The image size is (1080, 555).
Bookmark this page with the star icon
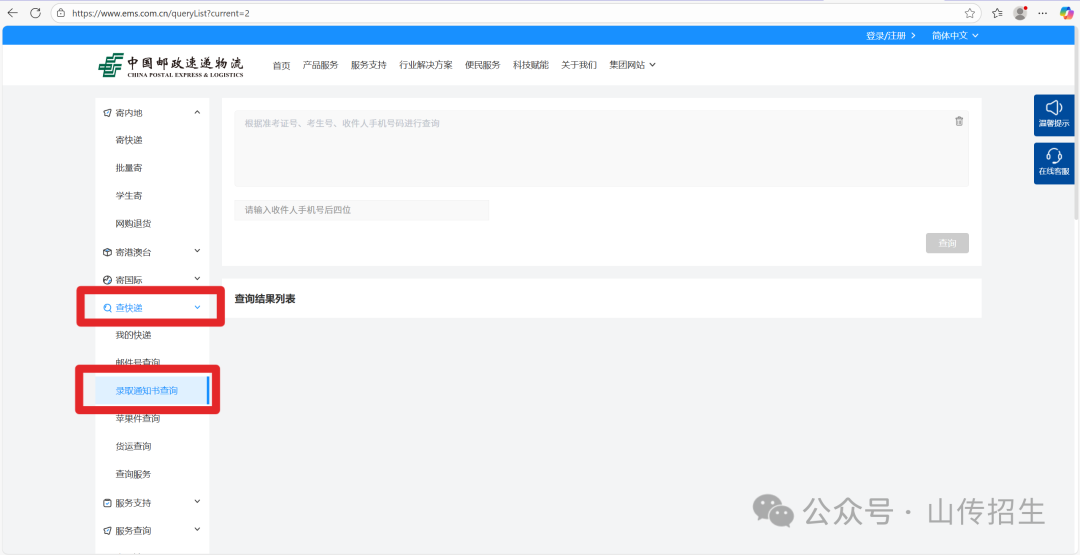click(x=970, y=13)
